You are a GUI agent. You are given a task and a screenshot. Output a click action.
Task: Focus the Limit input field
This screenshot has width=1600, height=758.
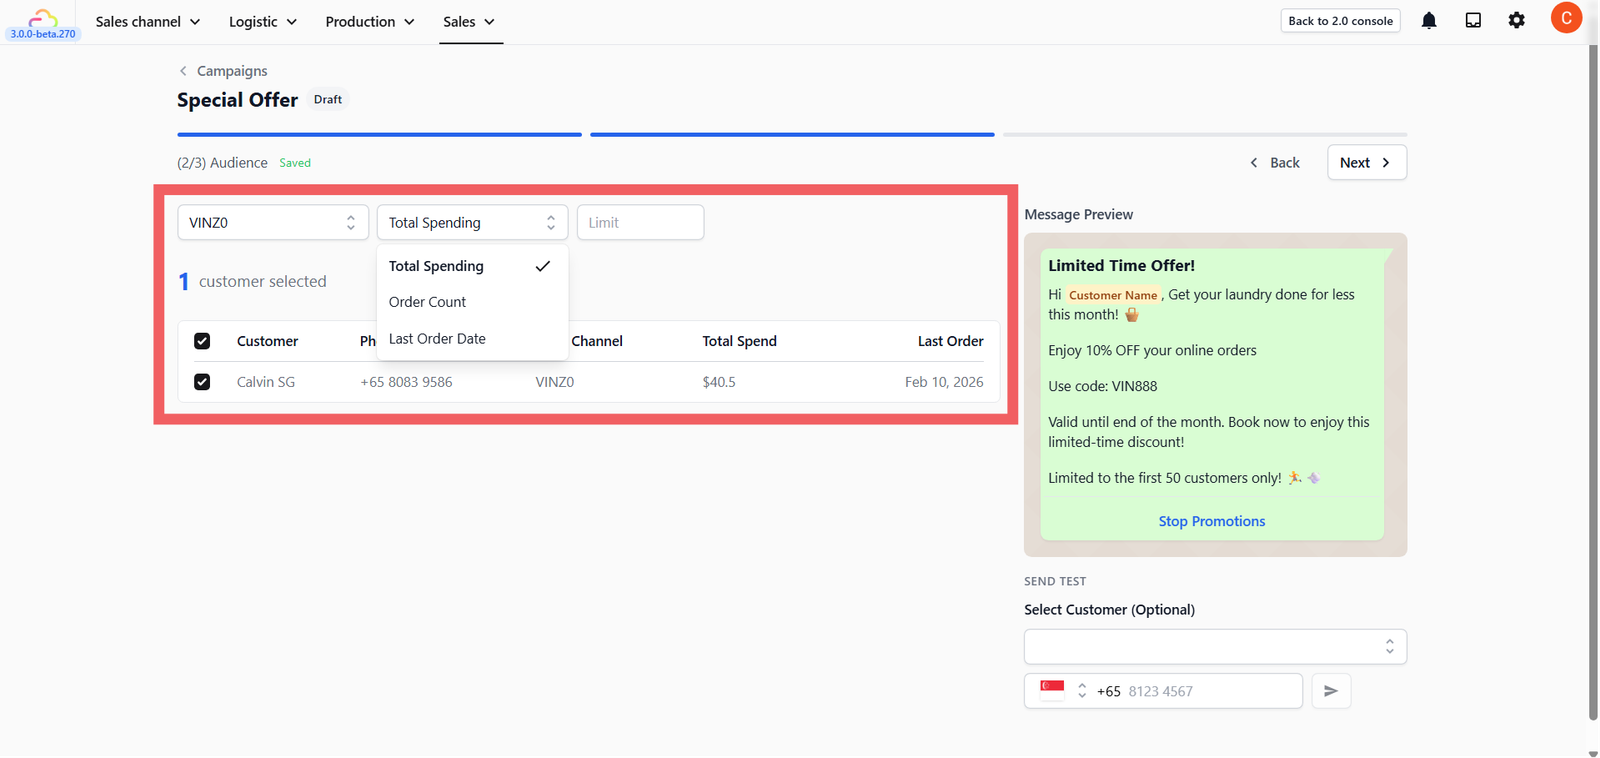point(640,222)
